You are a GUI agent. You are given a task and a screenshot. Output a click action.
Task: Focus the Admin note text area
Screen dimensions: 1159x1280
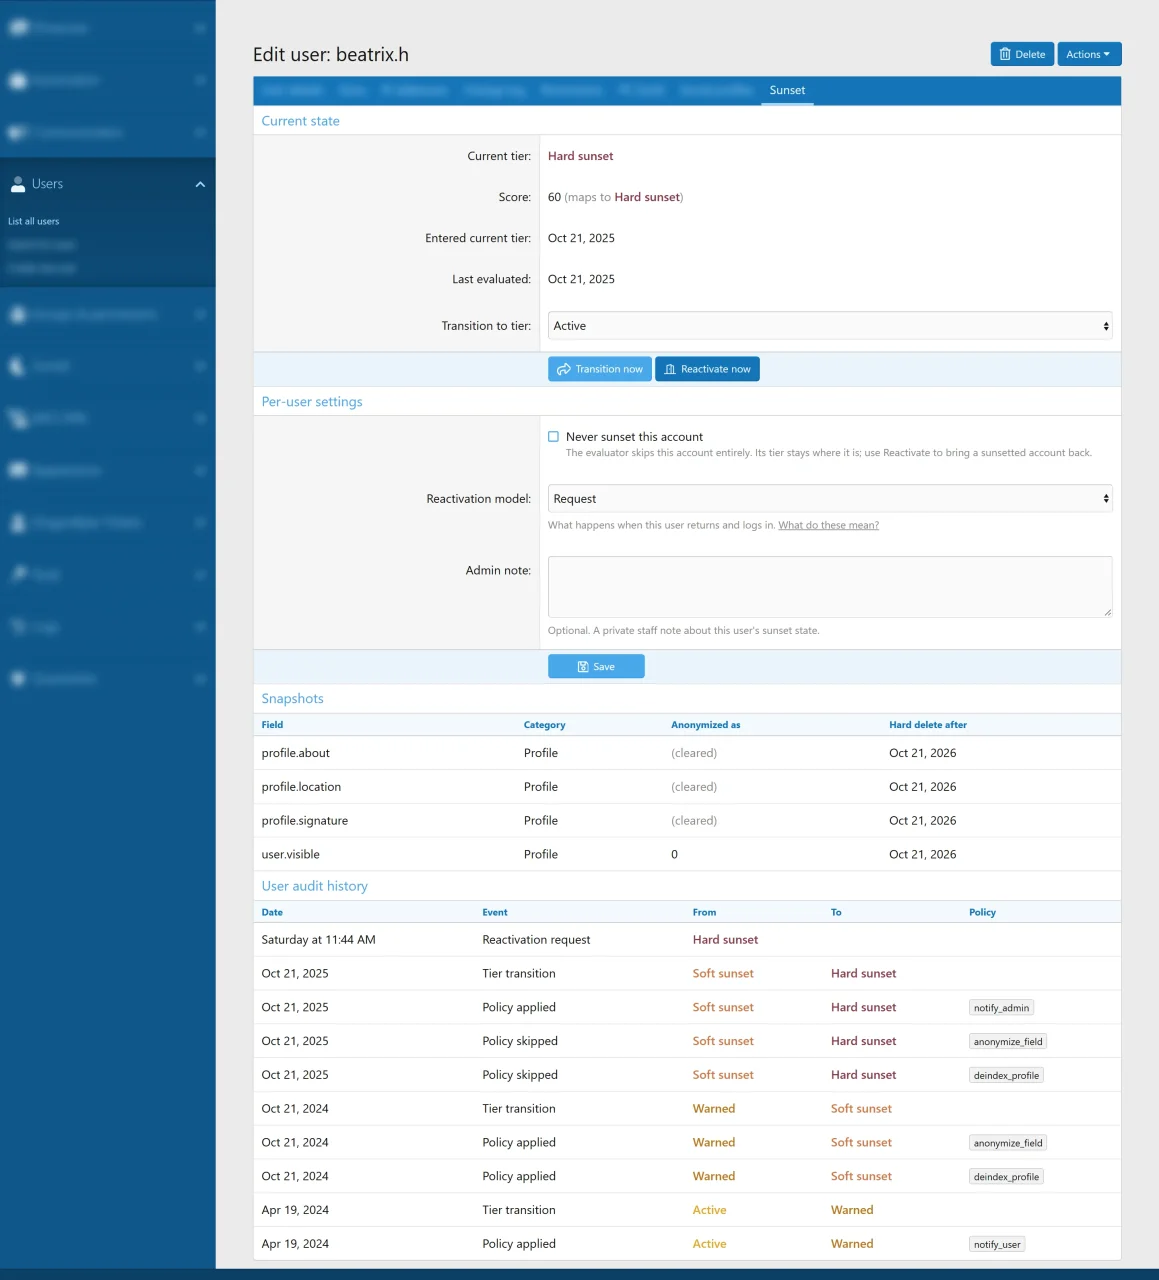click(830, 587)
